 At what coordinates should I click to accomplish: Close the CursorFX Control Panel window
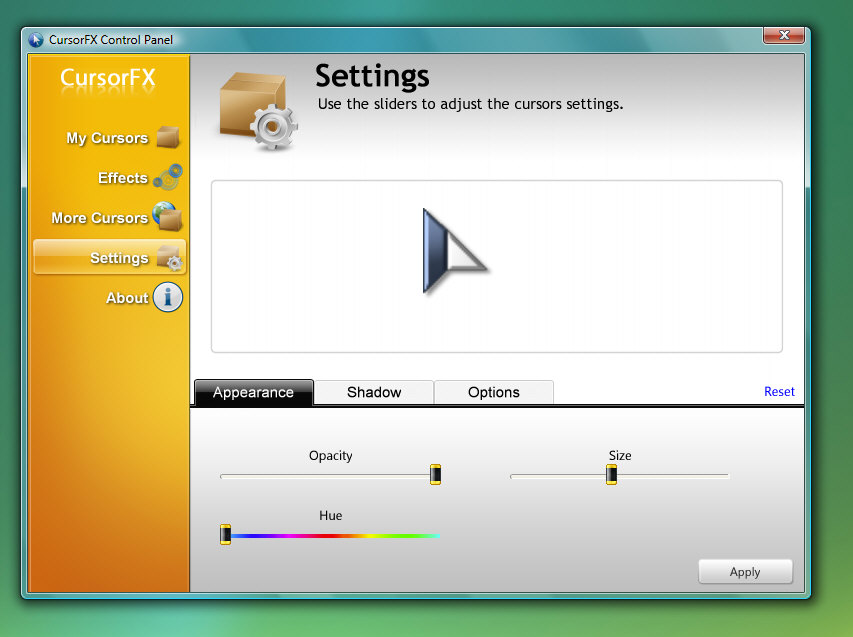click(x=784, y=35)
